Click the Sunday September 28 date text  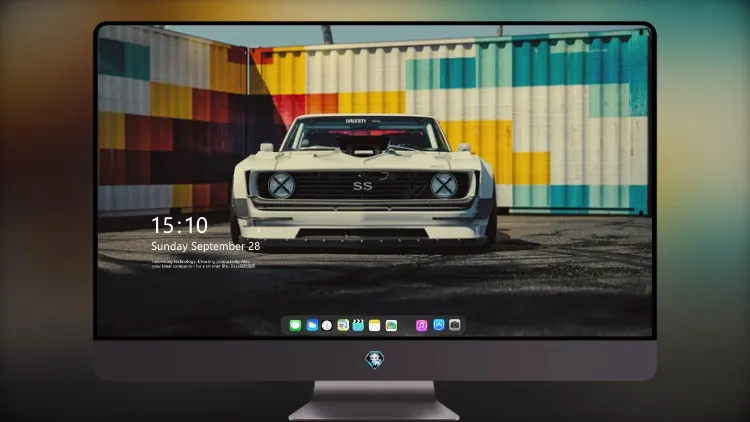pos(206,246)
